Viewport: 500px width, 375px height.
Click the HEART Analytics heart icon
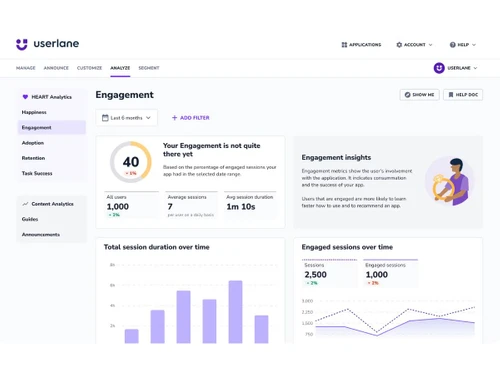(x=25, y=97)
